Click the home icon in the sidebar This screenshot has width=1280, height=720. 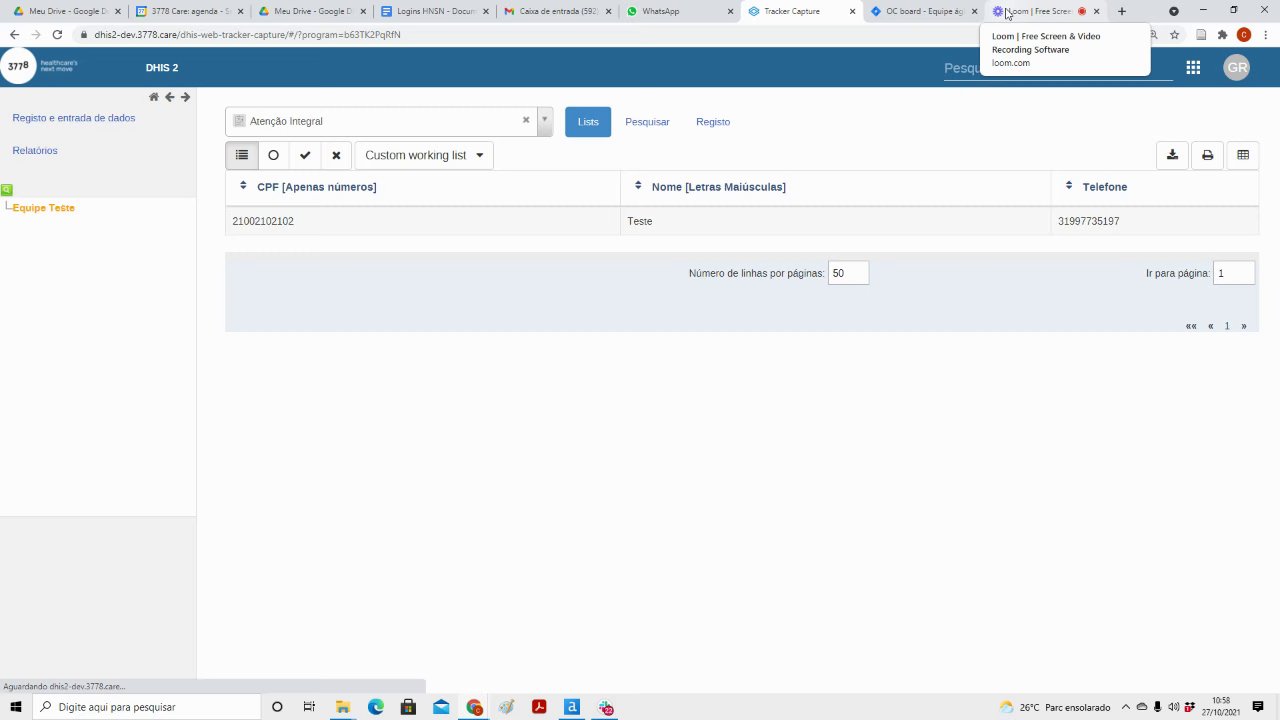coord(154,97)
